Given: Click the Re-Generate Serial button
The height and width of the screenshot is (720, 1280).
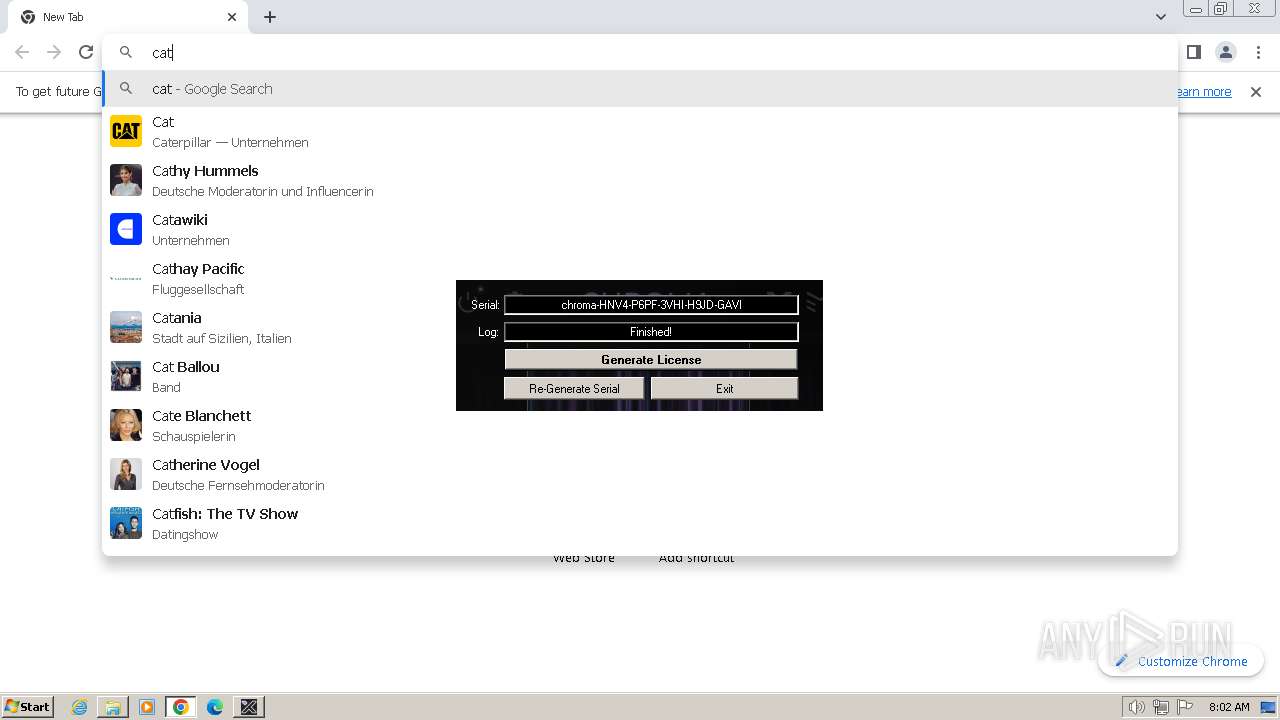Looking at the screenshot, I should click(x=574, y=388).
